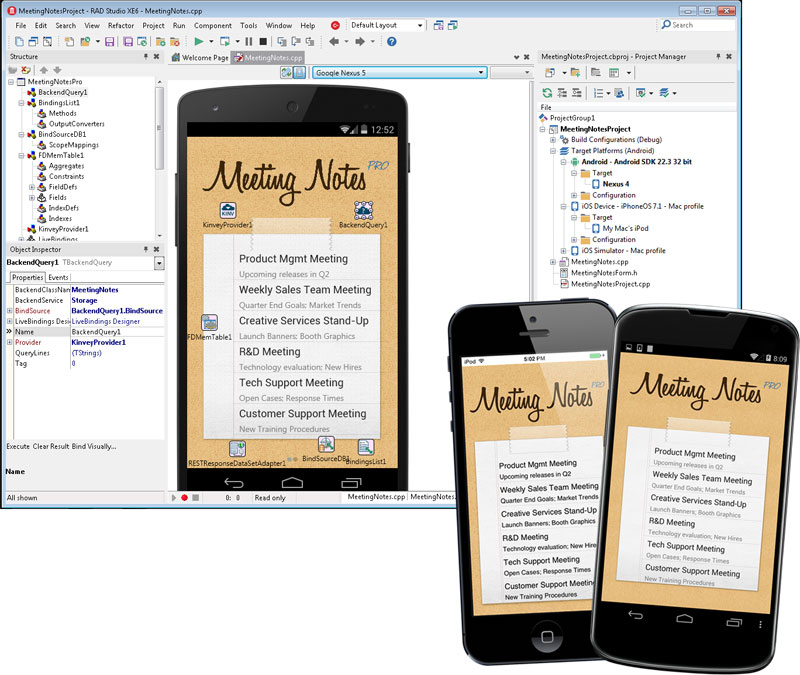Image resolution: width=800 pixels, height=675 pixels.
Task: Click the green Refresh icon in Project Manager
Action: tap(546, 92)
